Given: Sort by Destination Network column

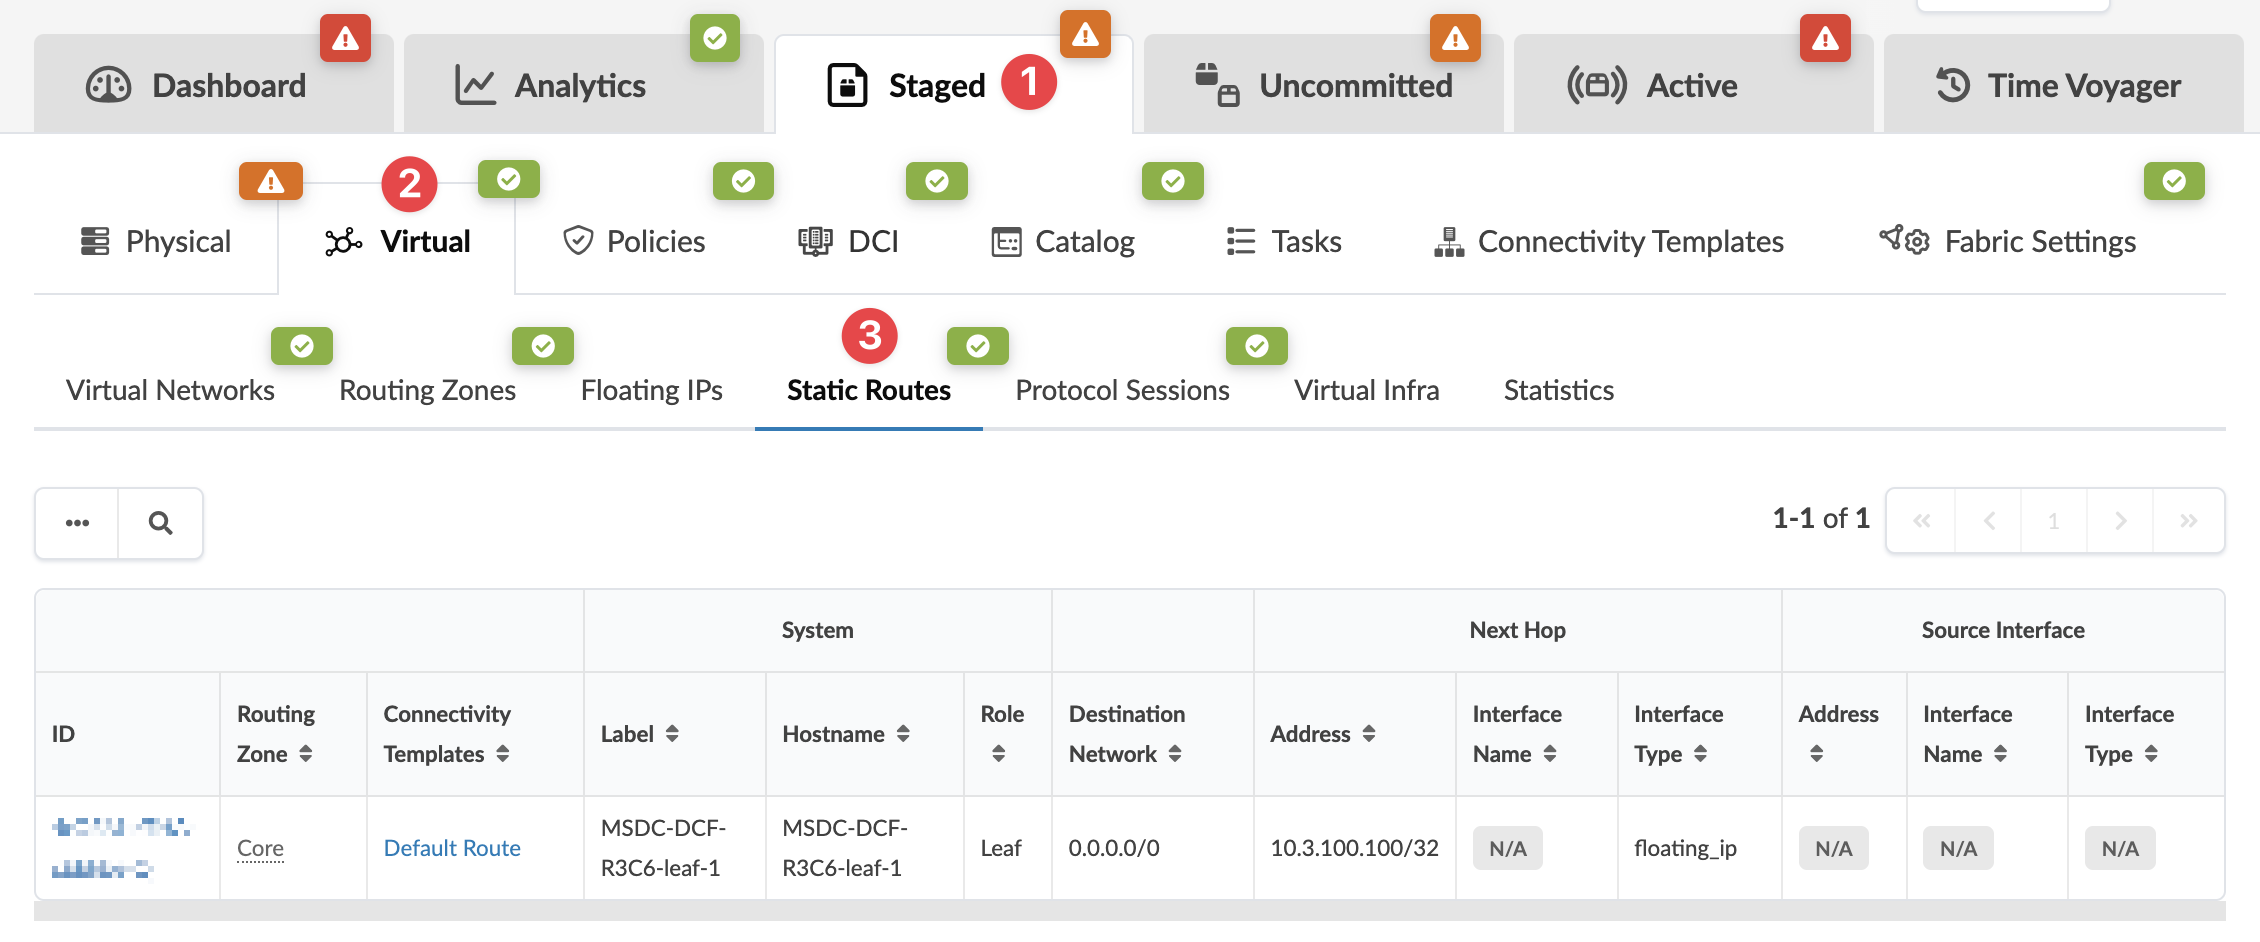Looking at the screenshot, I should pos(1175,754).
